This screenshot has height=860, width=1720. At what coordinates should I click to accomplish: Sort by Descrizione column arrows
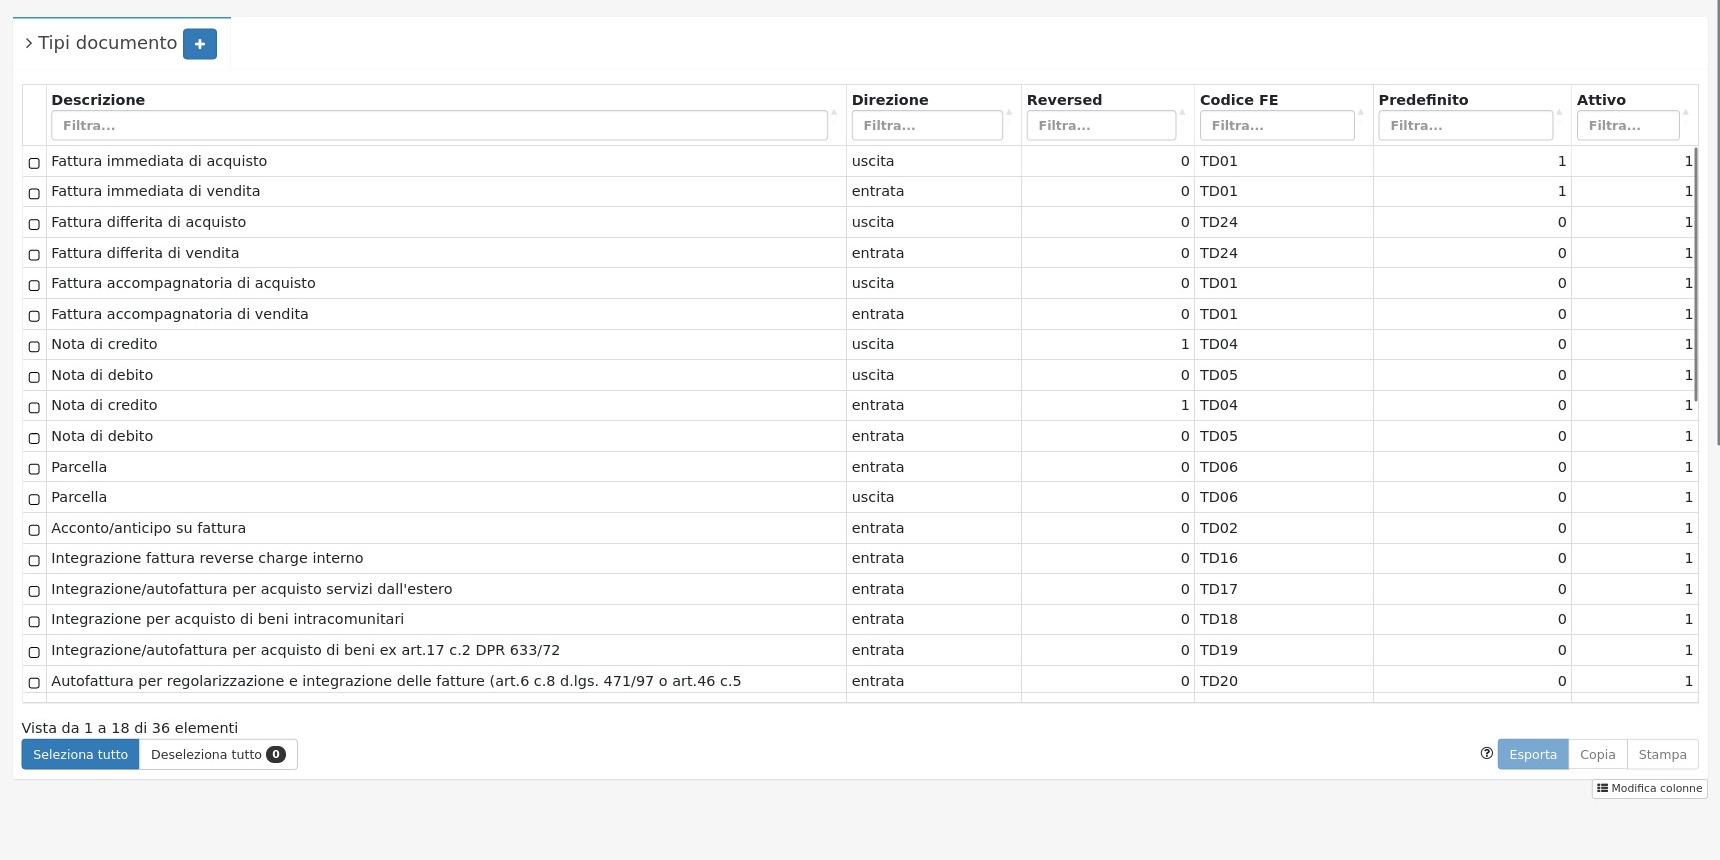click(x=834, y=112)
